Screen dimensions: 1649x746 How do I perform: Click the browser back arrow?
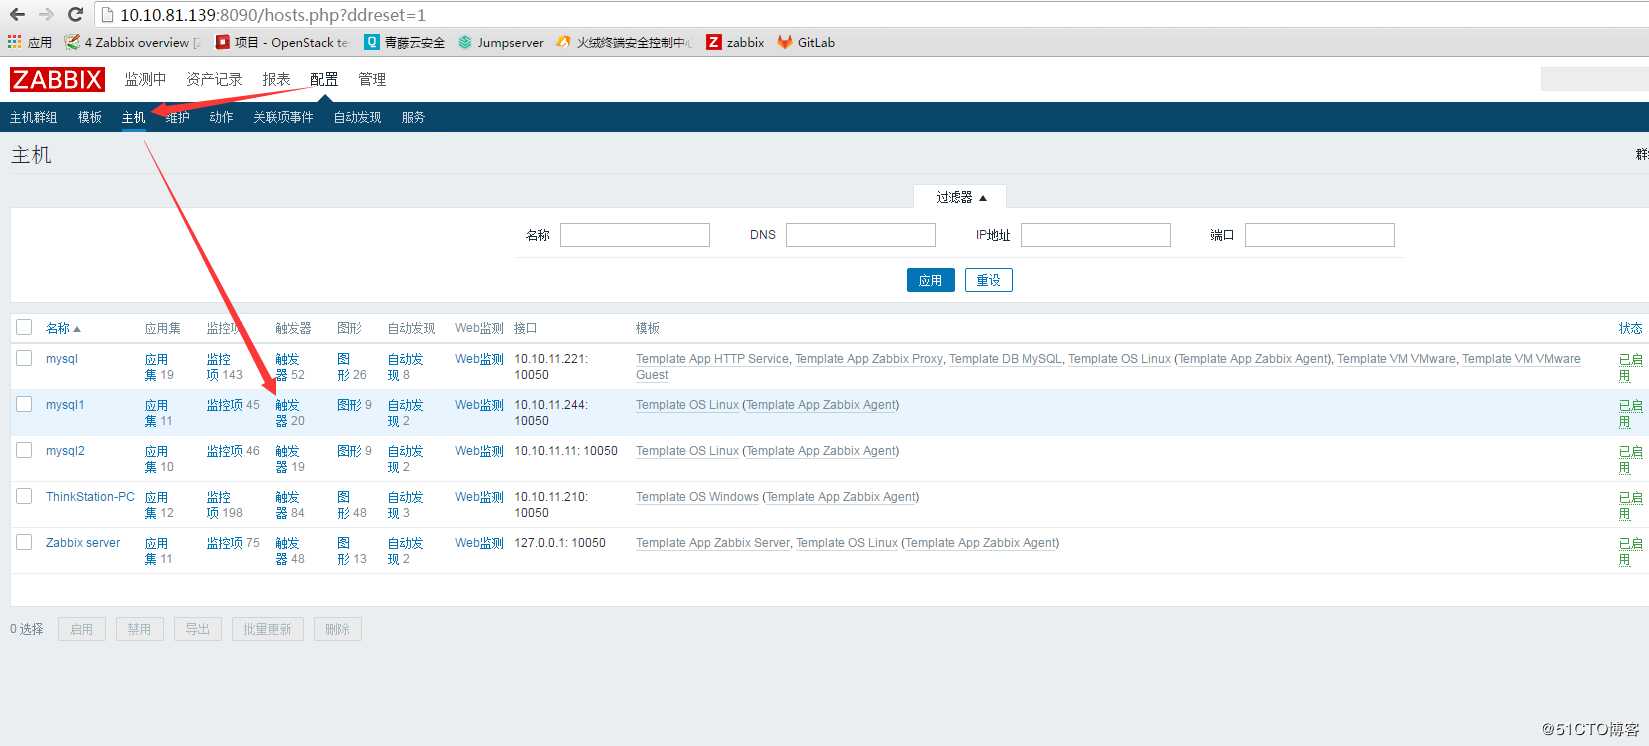[x=17, y=15]
